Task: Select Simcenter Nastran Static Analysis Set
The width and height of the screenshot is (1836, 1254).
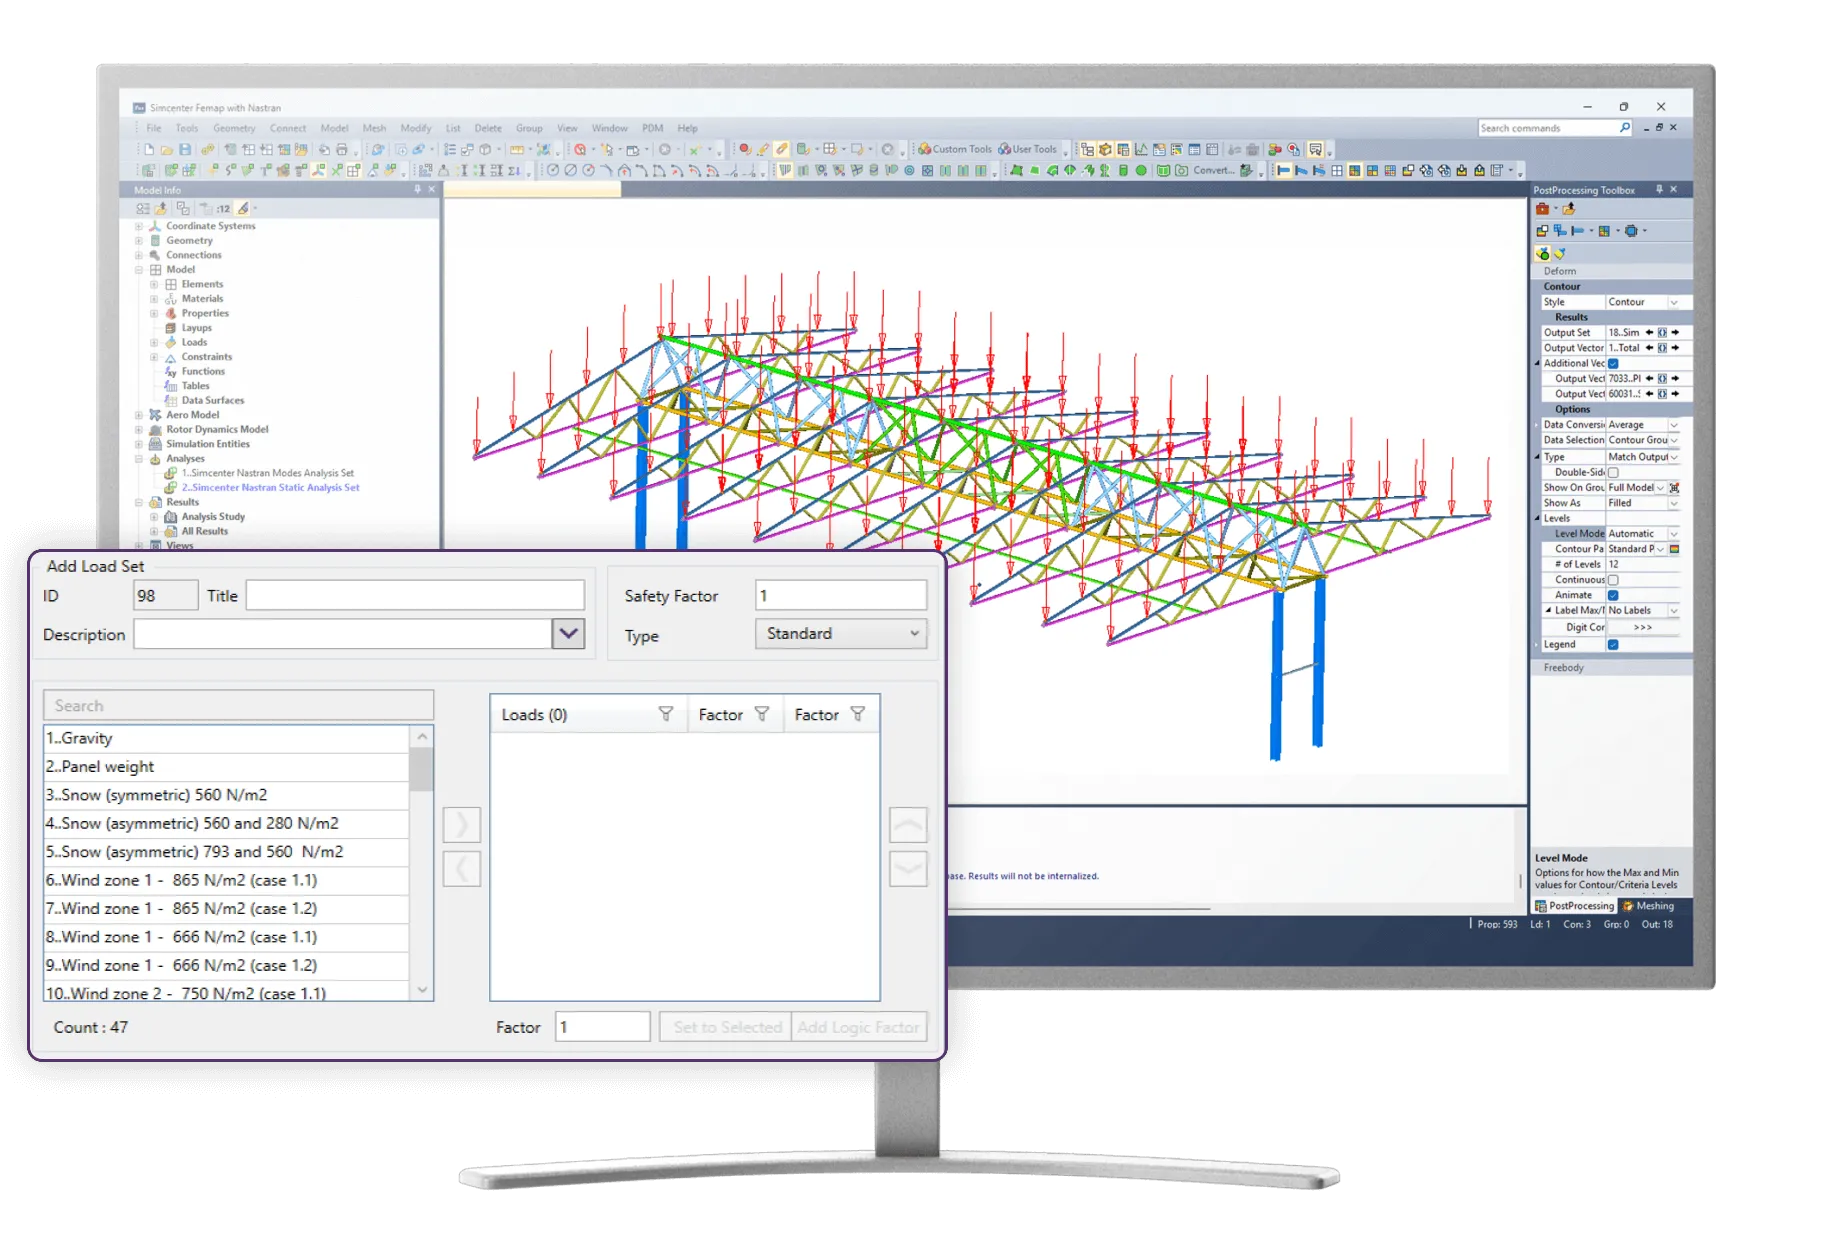Action: tap(270, 488)
